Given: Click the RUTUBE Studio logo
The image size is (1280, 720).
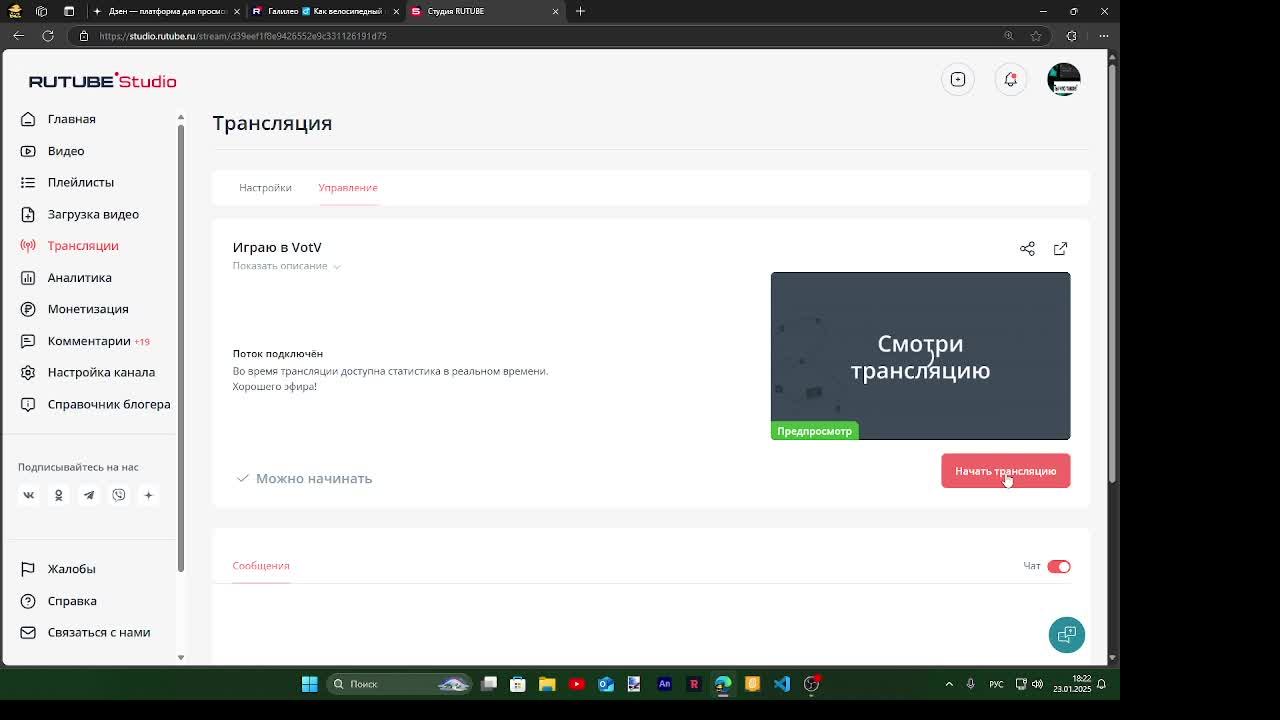Looking at the screenshot, I should [x=102, y=81].
